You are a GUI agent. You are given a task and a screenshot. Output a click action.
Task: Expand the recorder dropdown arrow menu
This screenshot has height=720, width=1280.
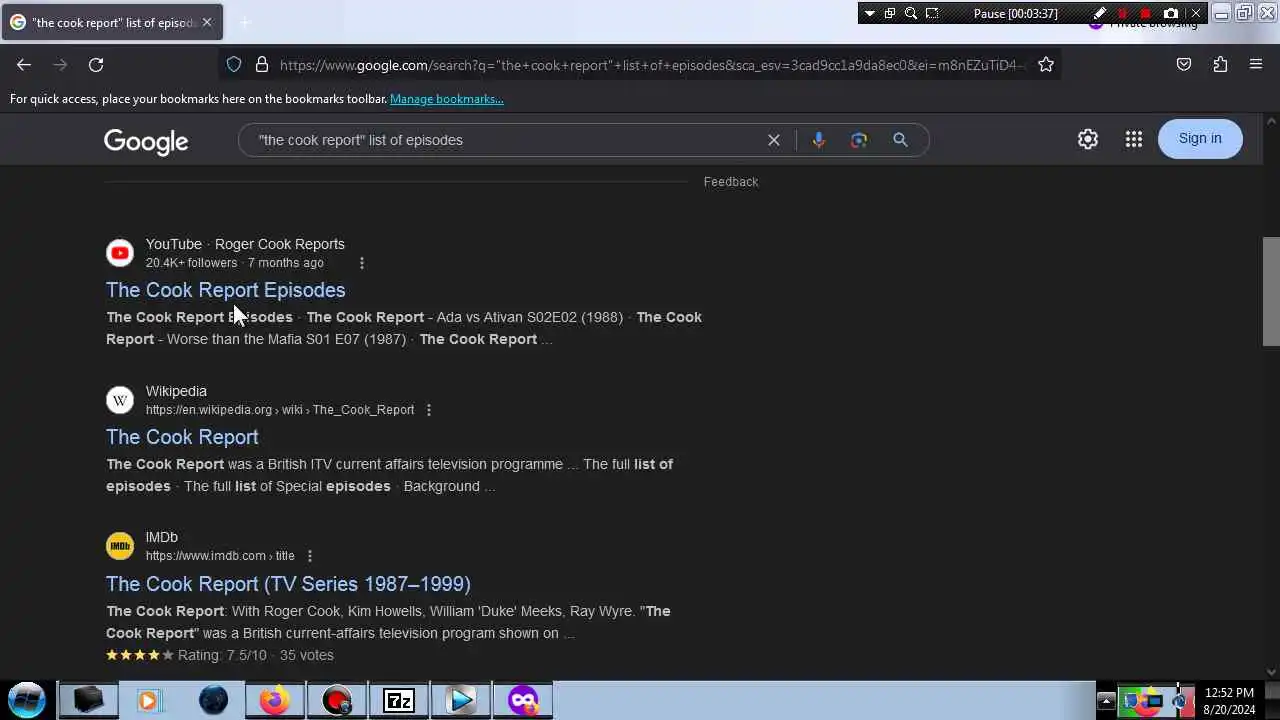coord(870,13)
